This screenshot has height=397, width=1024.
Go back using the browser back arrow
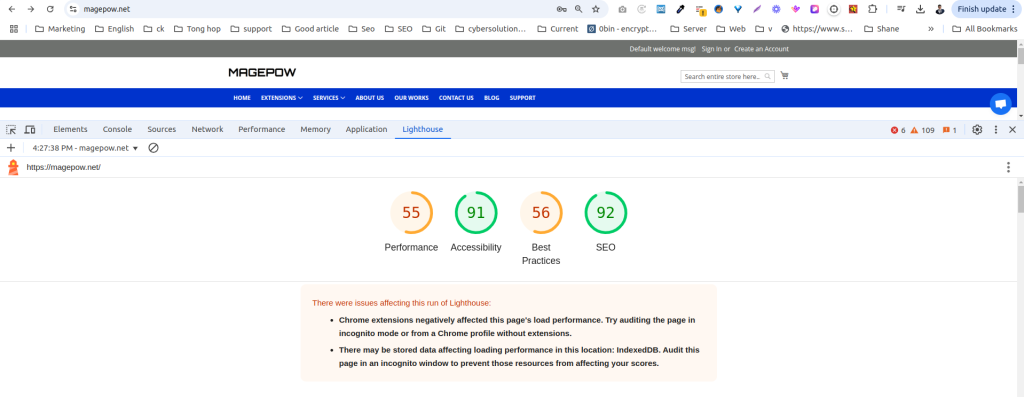(x=12, y=9)
